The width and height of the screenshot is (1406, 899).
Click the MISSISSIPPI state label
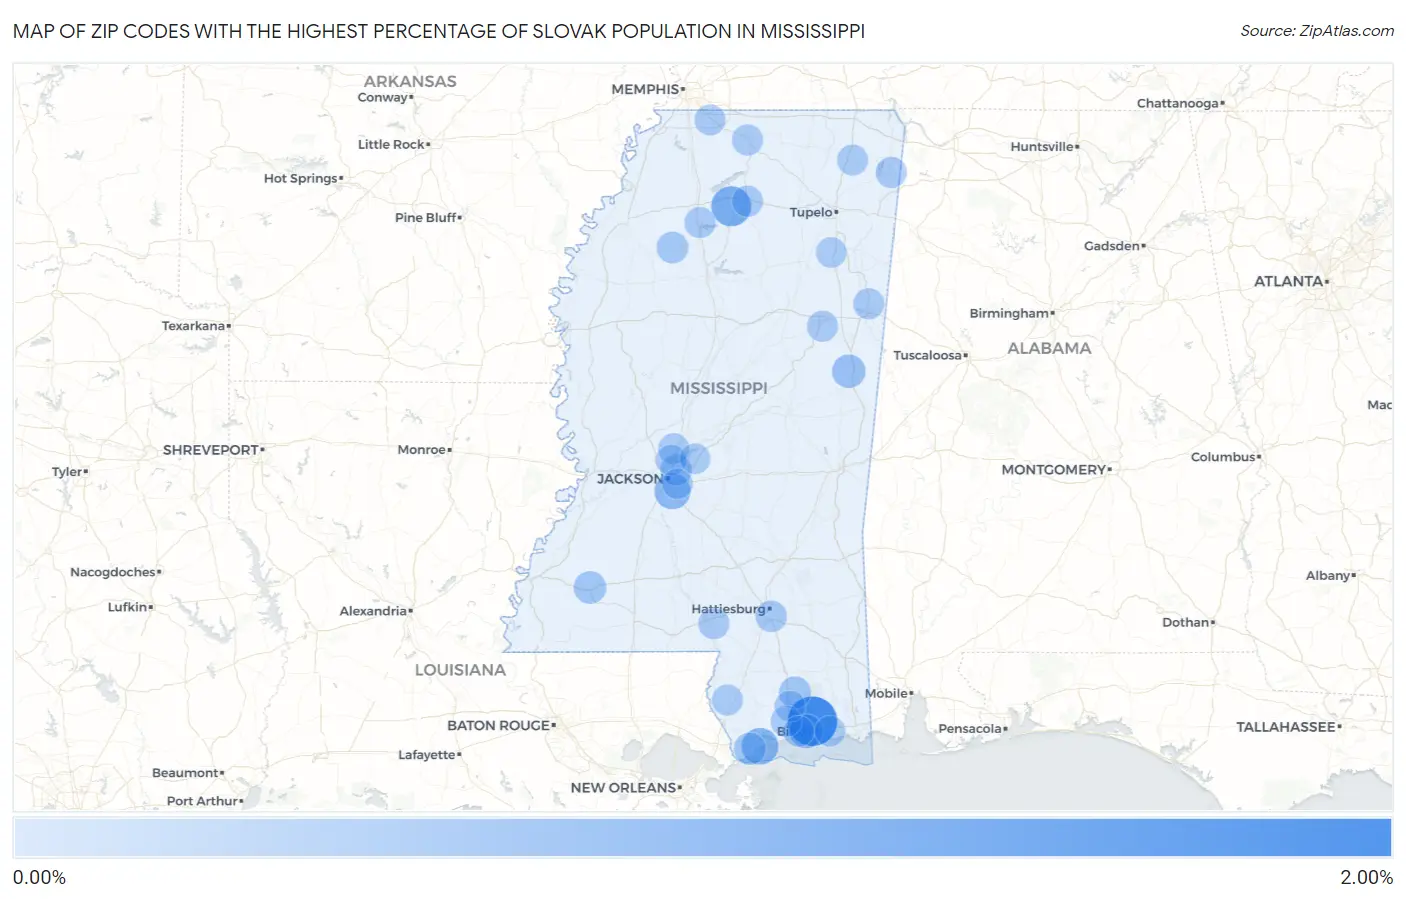coord(719,388)
